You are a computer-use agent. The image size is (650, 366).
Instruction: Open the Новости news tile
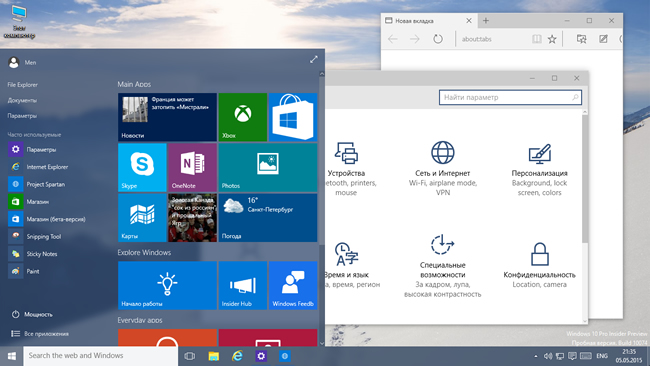(x=167, y=117)
